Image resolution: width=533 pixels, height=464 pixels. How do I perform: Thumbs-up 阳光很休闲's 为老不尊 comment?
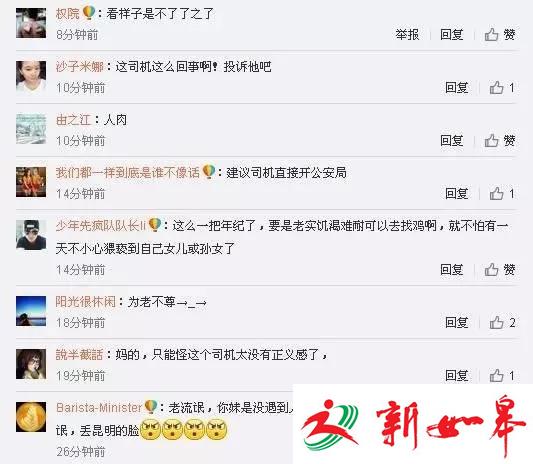click(x=502, y=322)
